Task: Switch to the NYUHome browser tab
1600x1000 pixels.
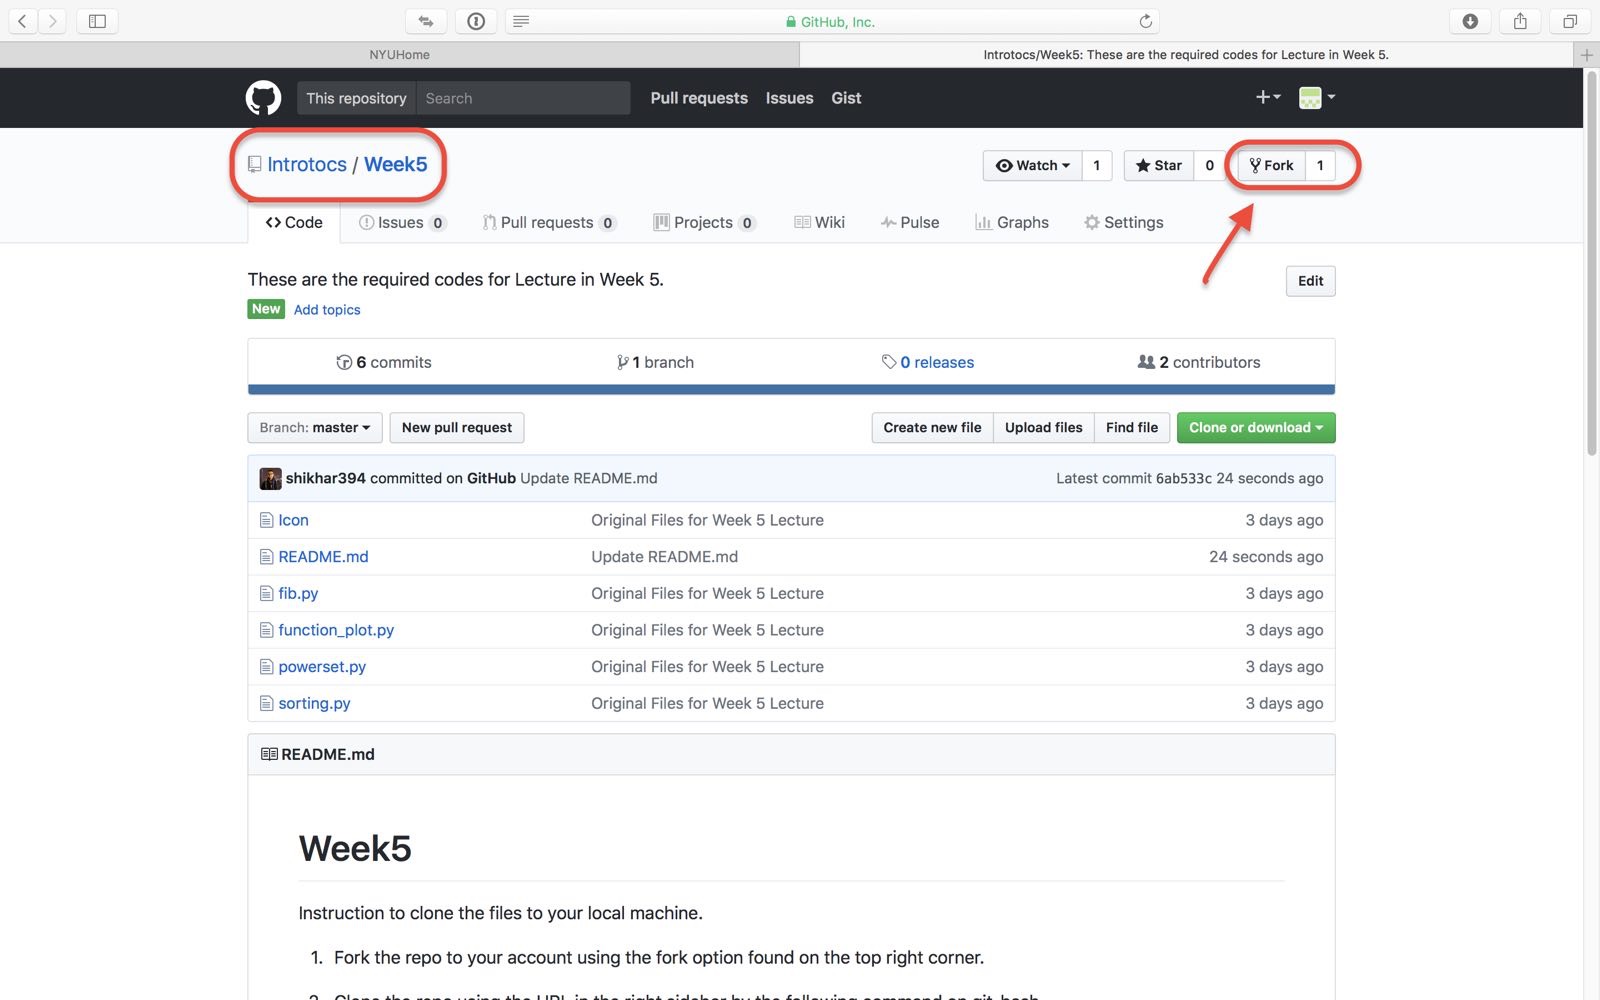Action: [x=400, y=55]
